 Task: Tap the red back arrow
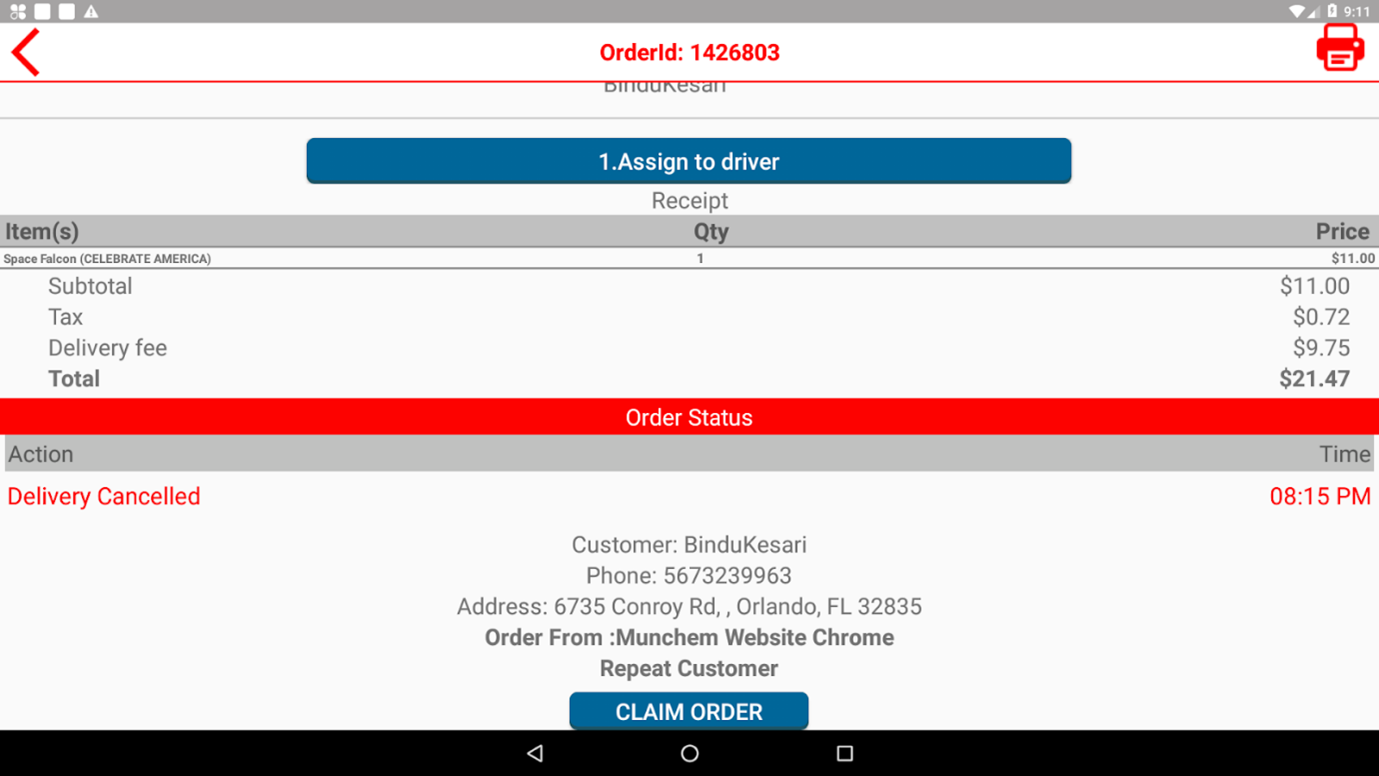tap(26, 52)
